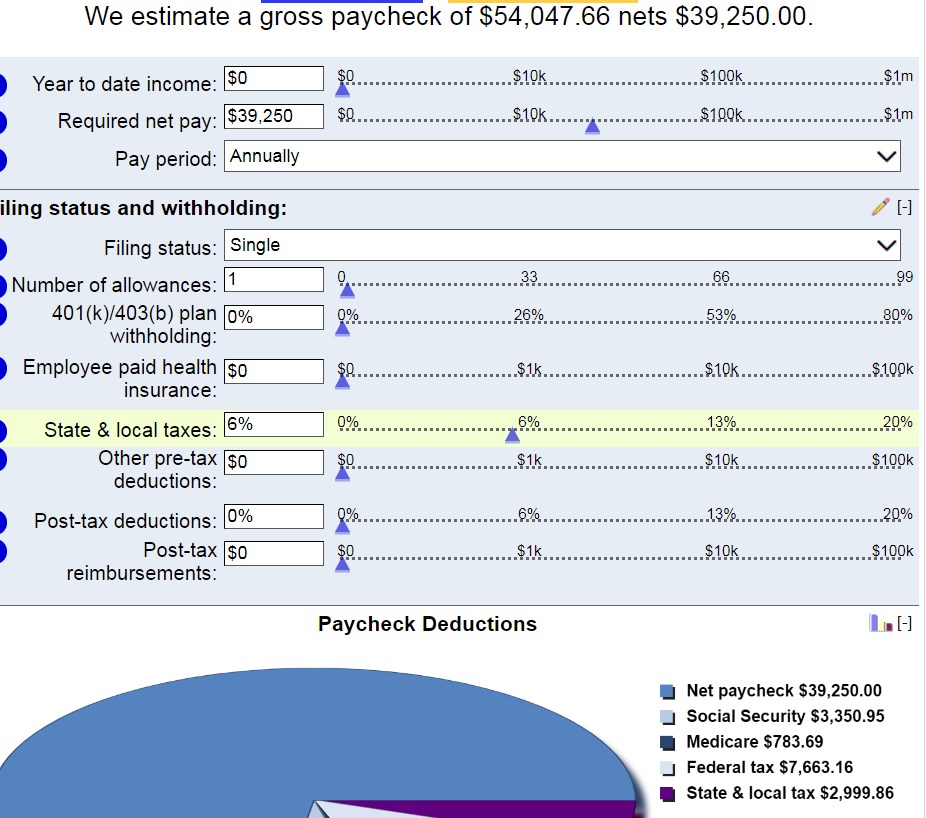The image size is (926, 818).
Task: Open the Pay period dropdown
Action: coord(563,156)
